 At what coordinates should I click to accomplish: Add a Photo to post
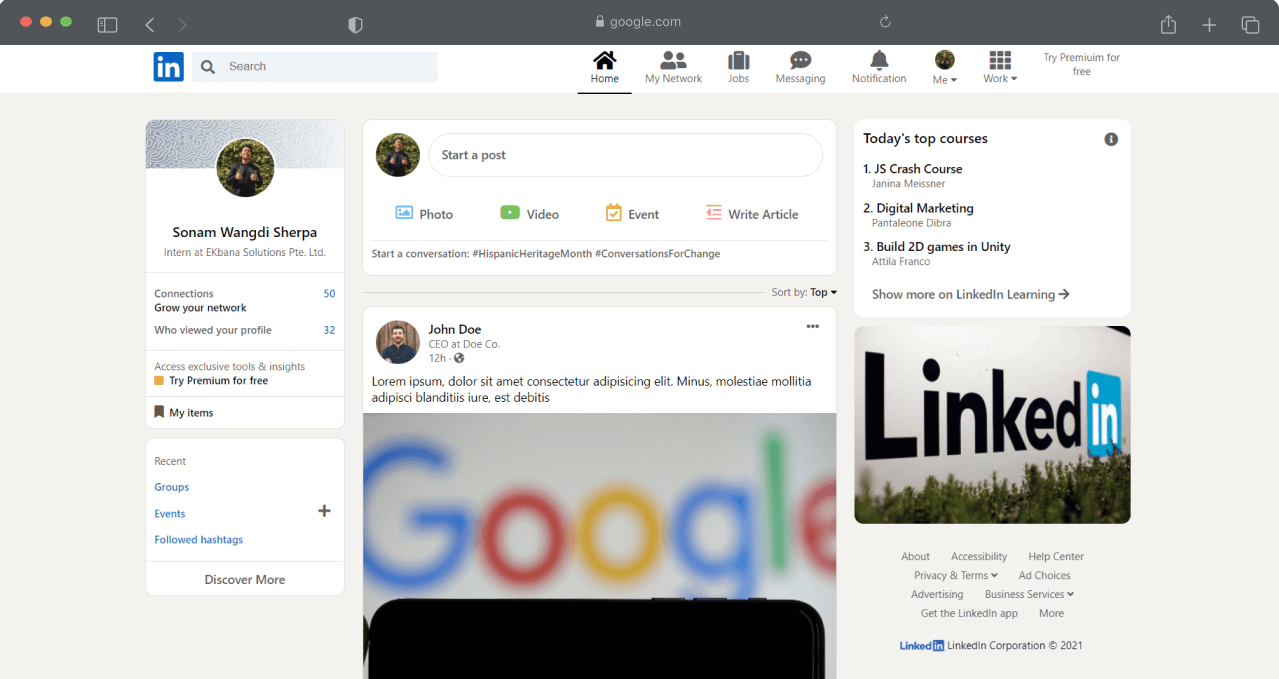(x=424, y=213)
